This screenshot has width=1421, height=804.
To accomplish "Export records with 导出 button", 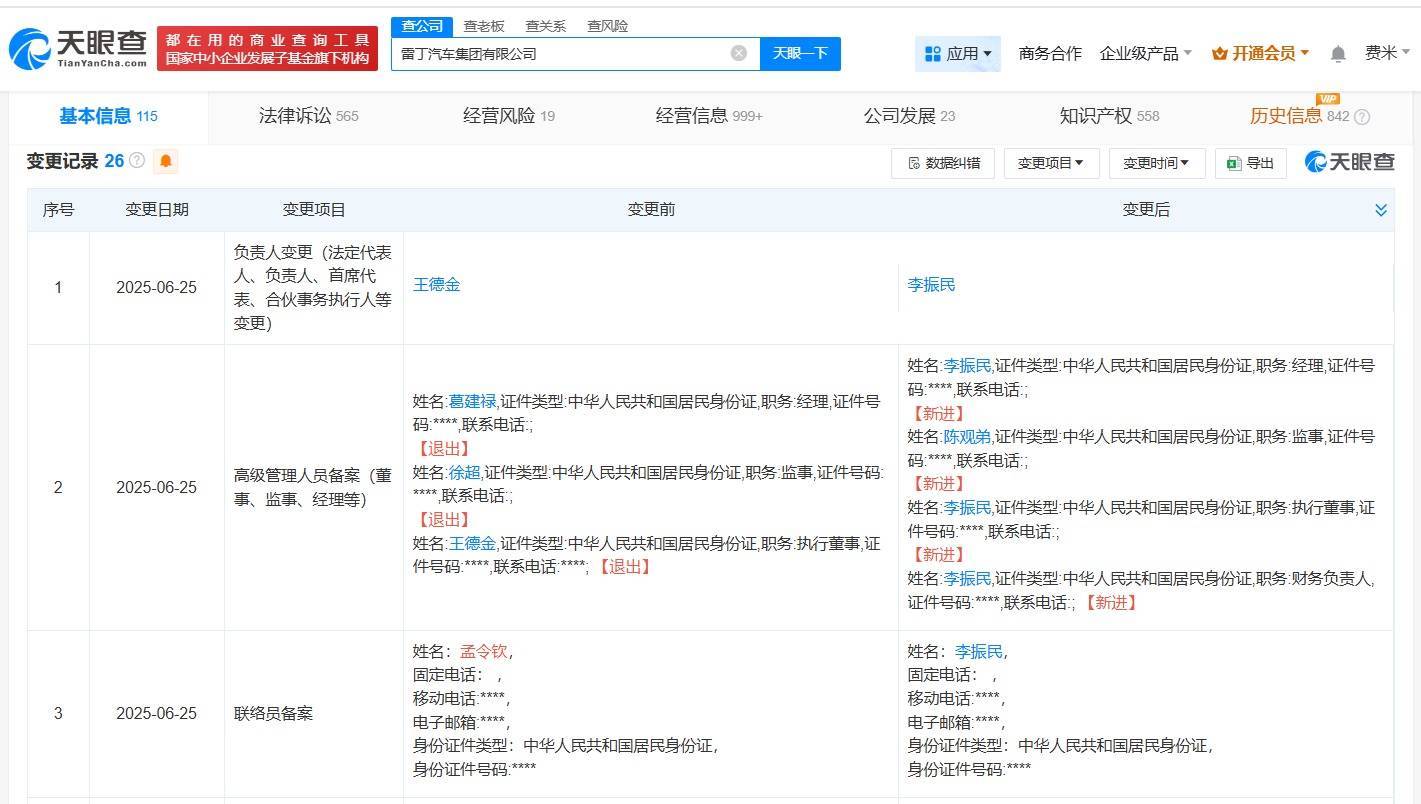I will click(x=1251, y=163).
